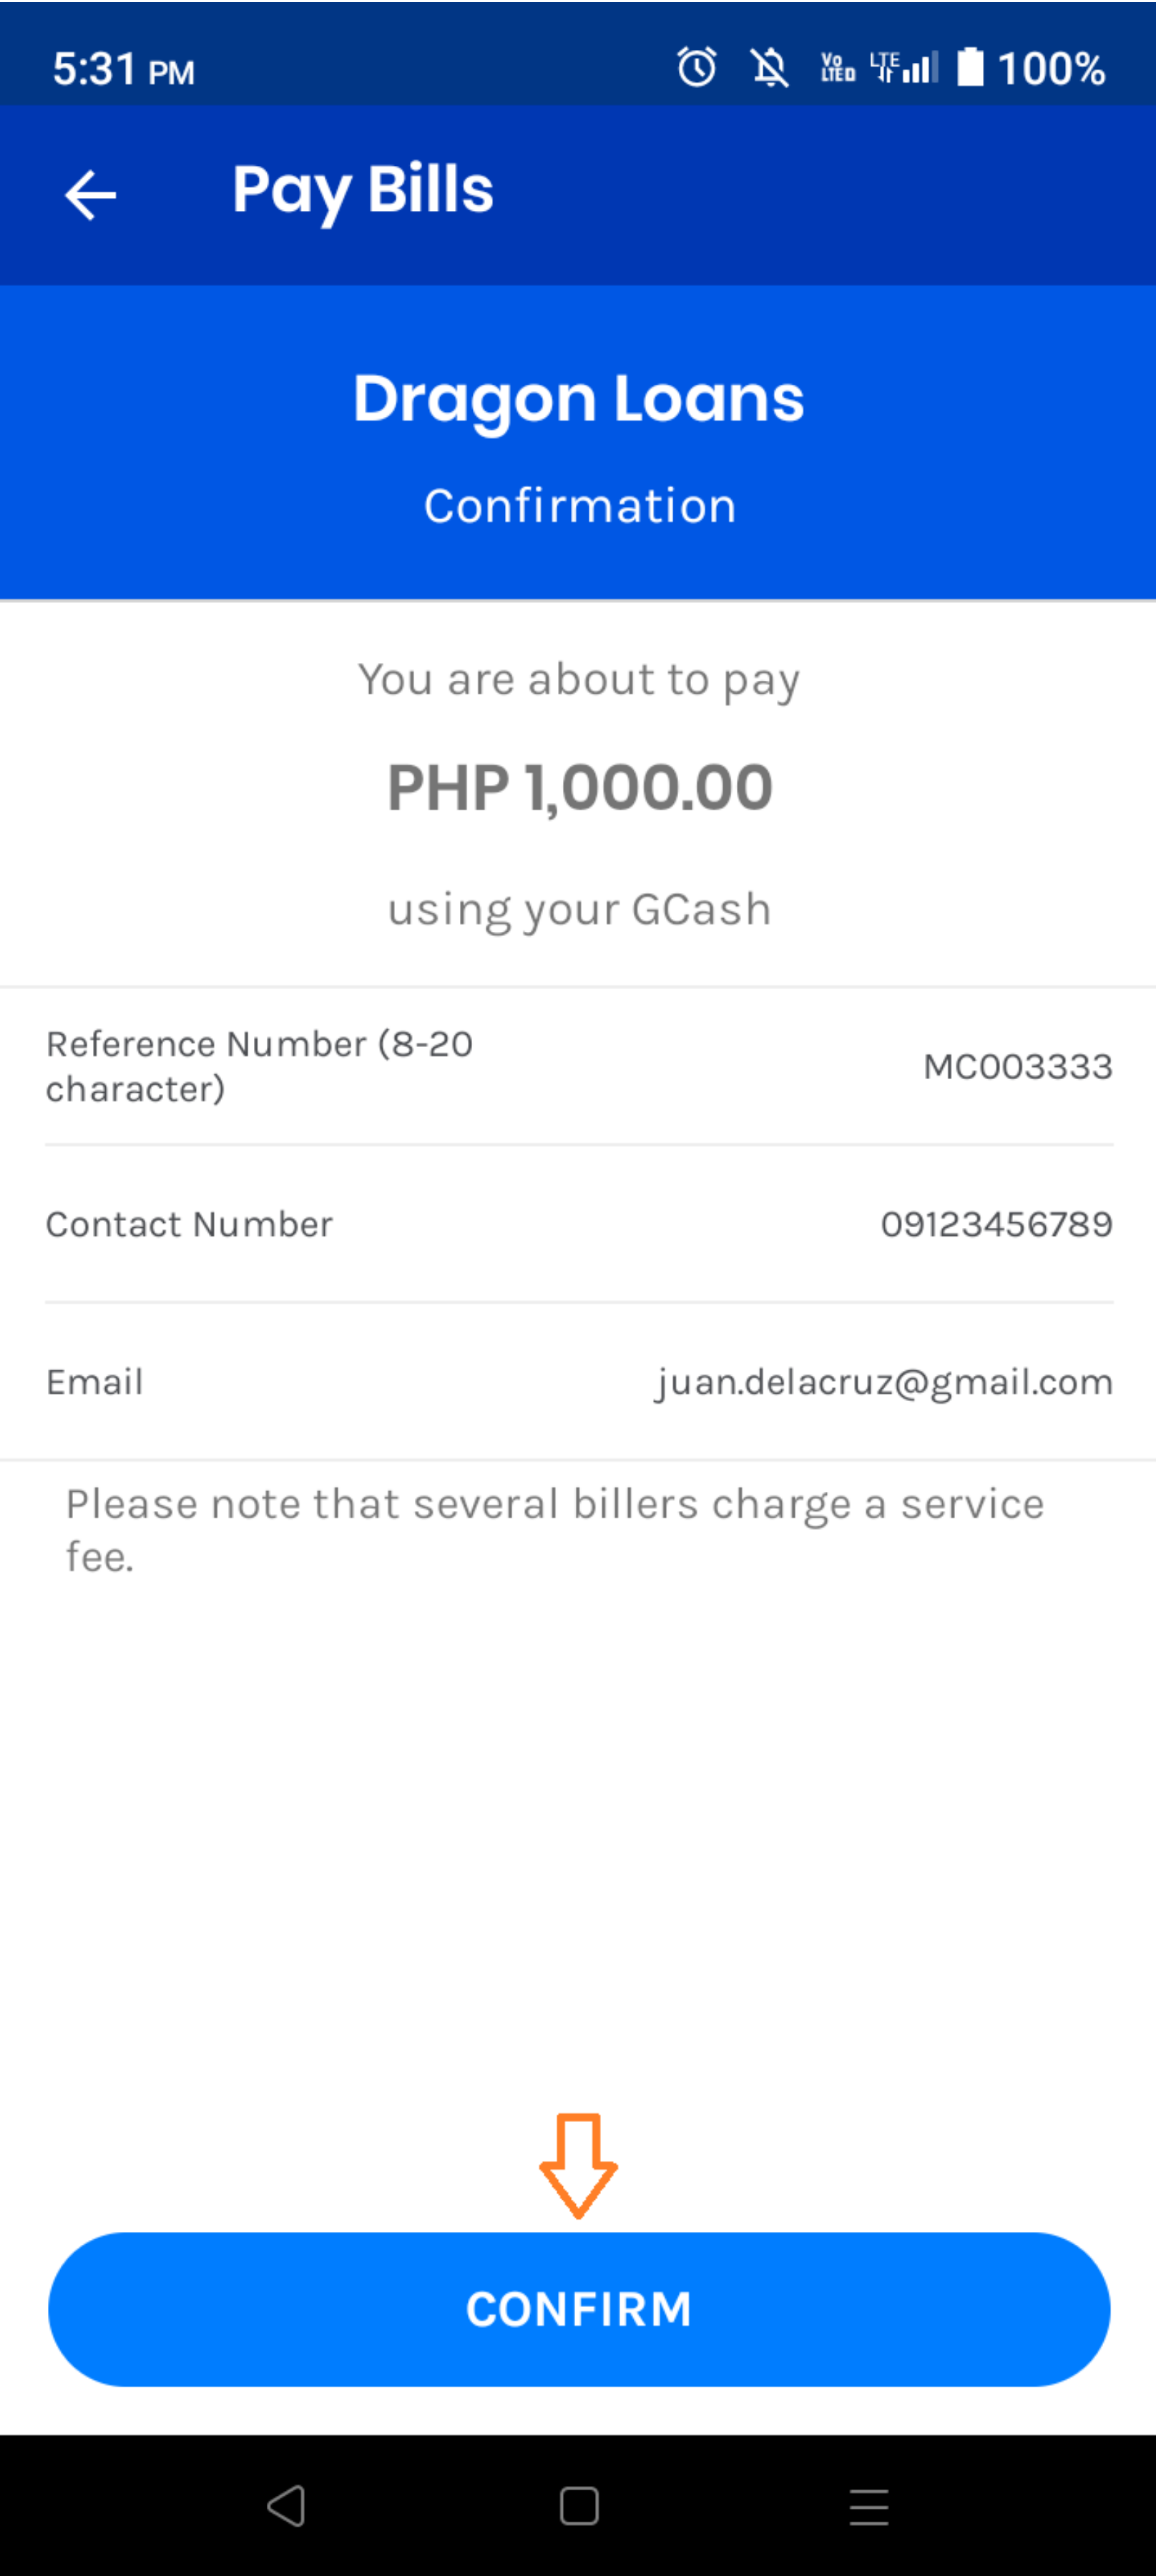Tap the PHP 1,000.00 amount
Image resolution: width=1156 pixels, height=2576 pixels.
coord(578,787)
